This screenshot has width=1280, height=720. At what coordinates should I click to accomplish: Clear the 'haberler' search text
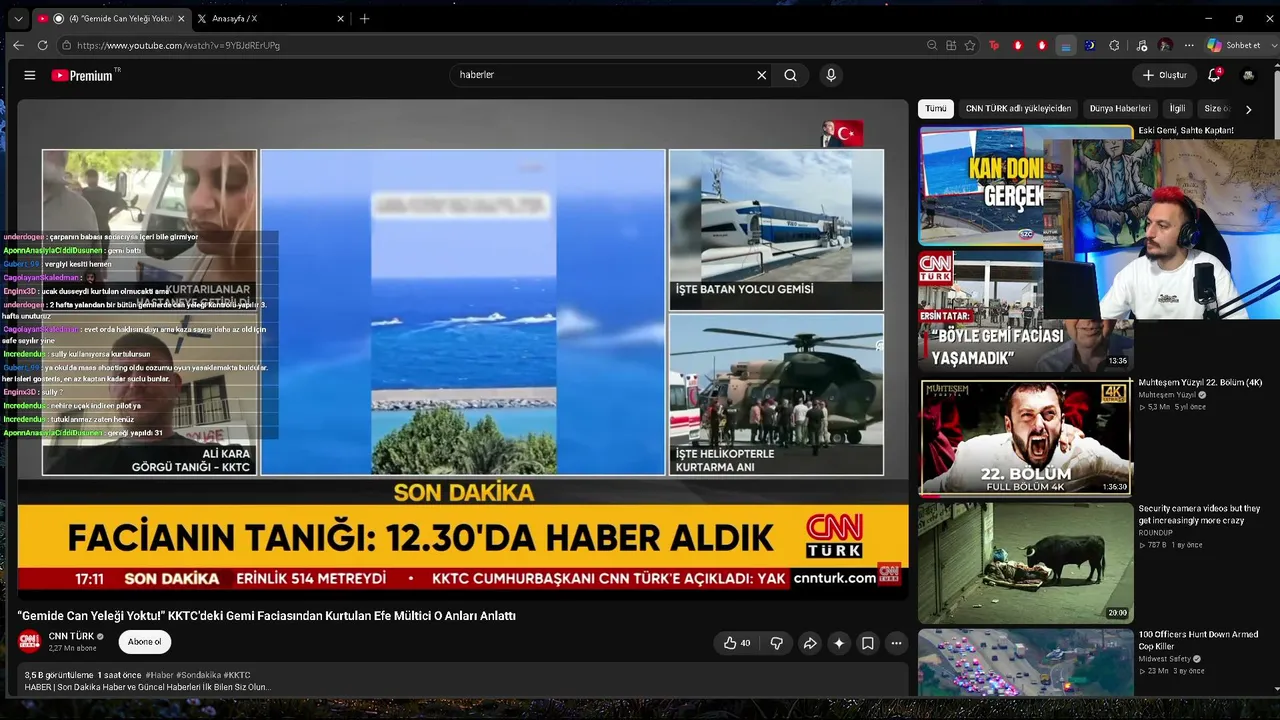(x=761, y=75)
